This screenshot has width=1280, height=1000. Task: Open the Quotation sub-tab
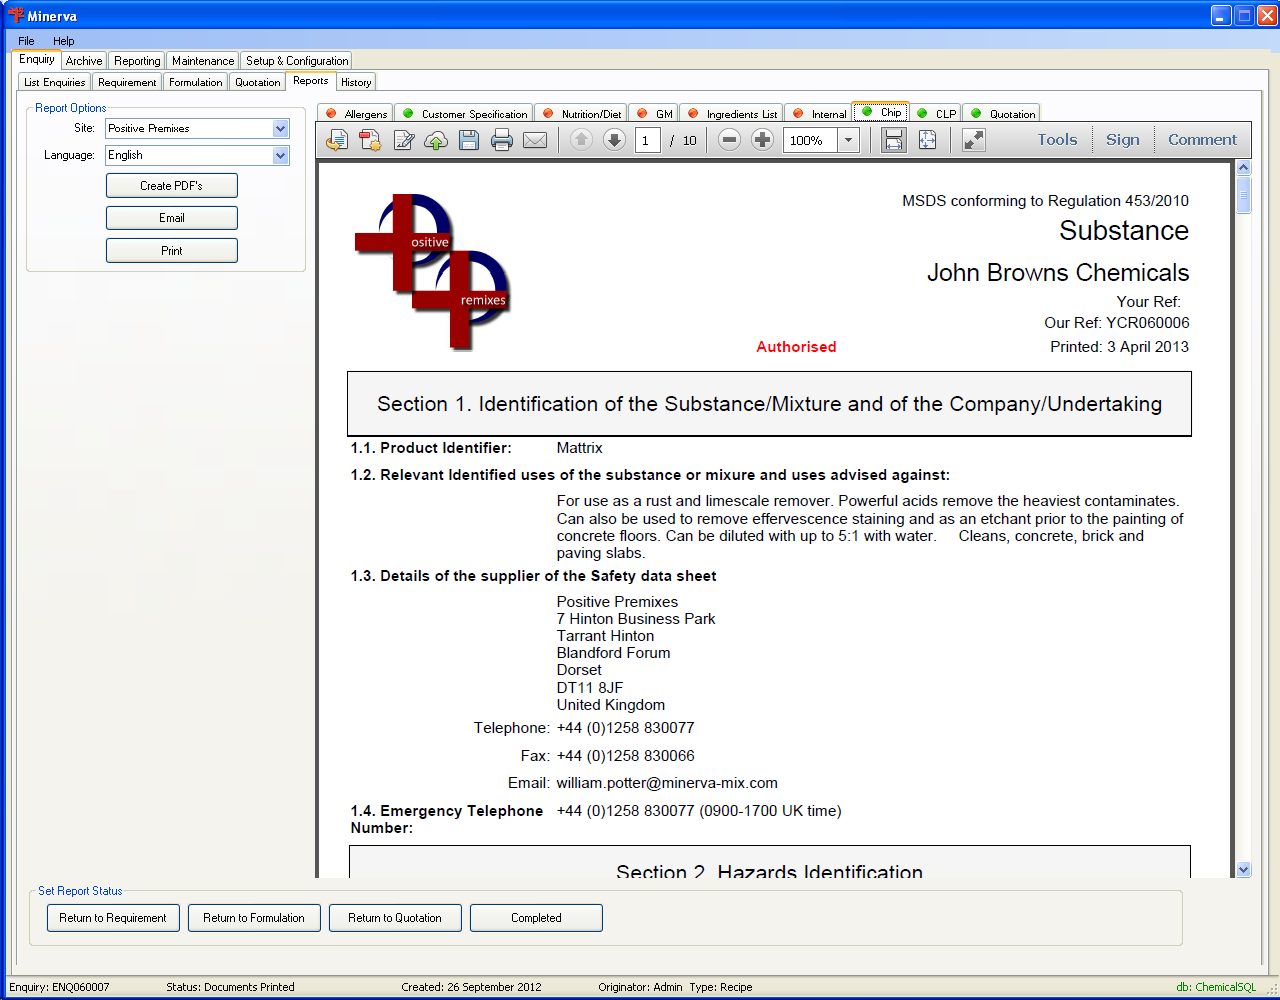coord(258,82)
